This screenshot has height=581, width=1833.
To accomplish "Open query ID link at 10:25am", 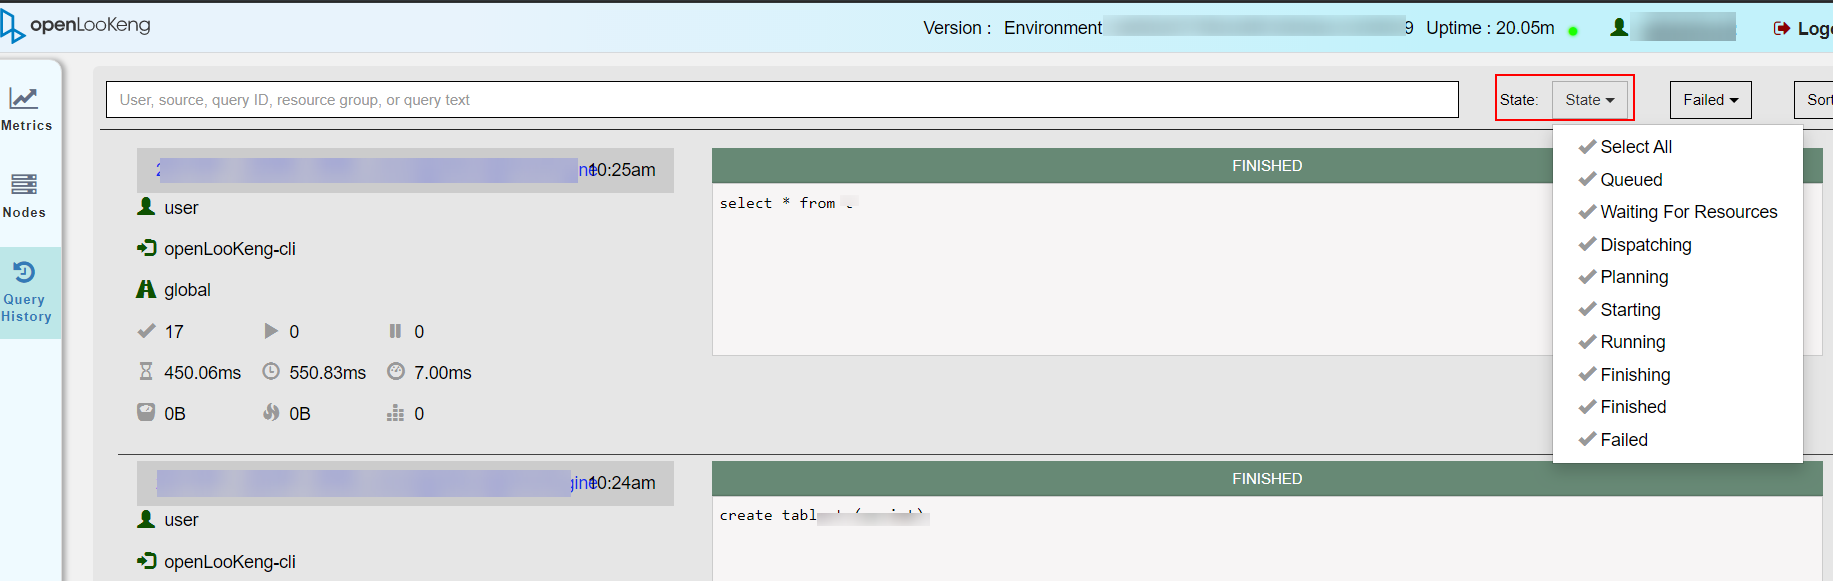I will [375, 170].
